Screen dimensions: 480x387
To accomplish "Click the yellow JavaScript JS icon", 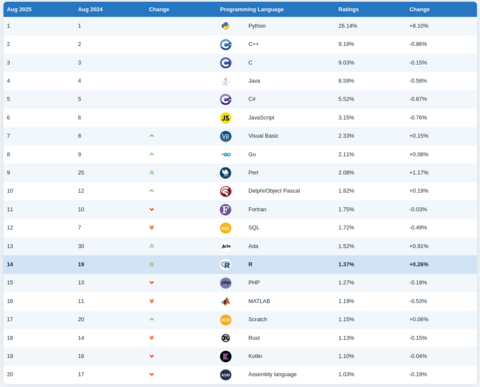I will click(x=226, y=118).
